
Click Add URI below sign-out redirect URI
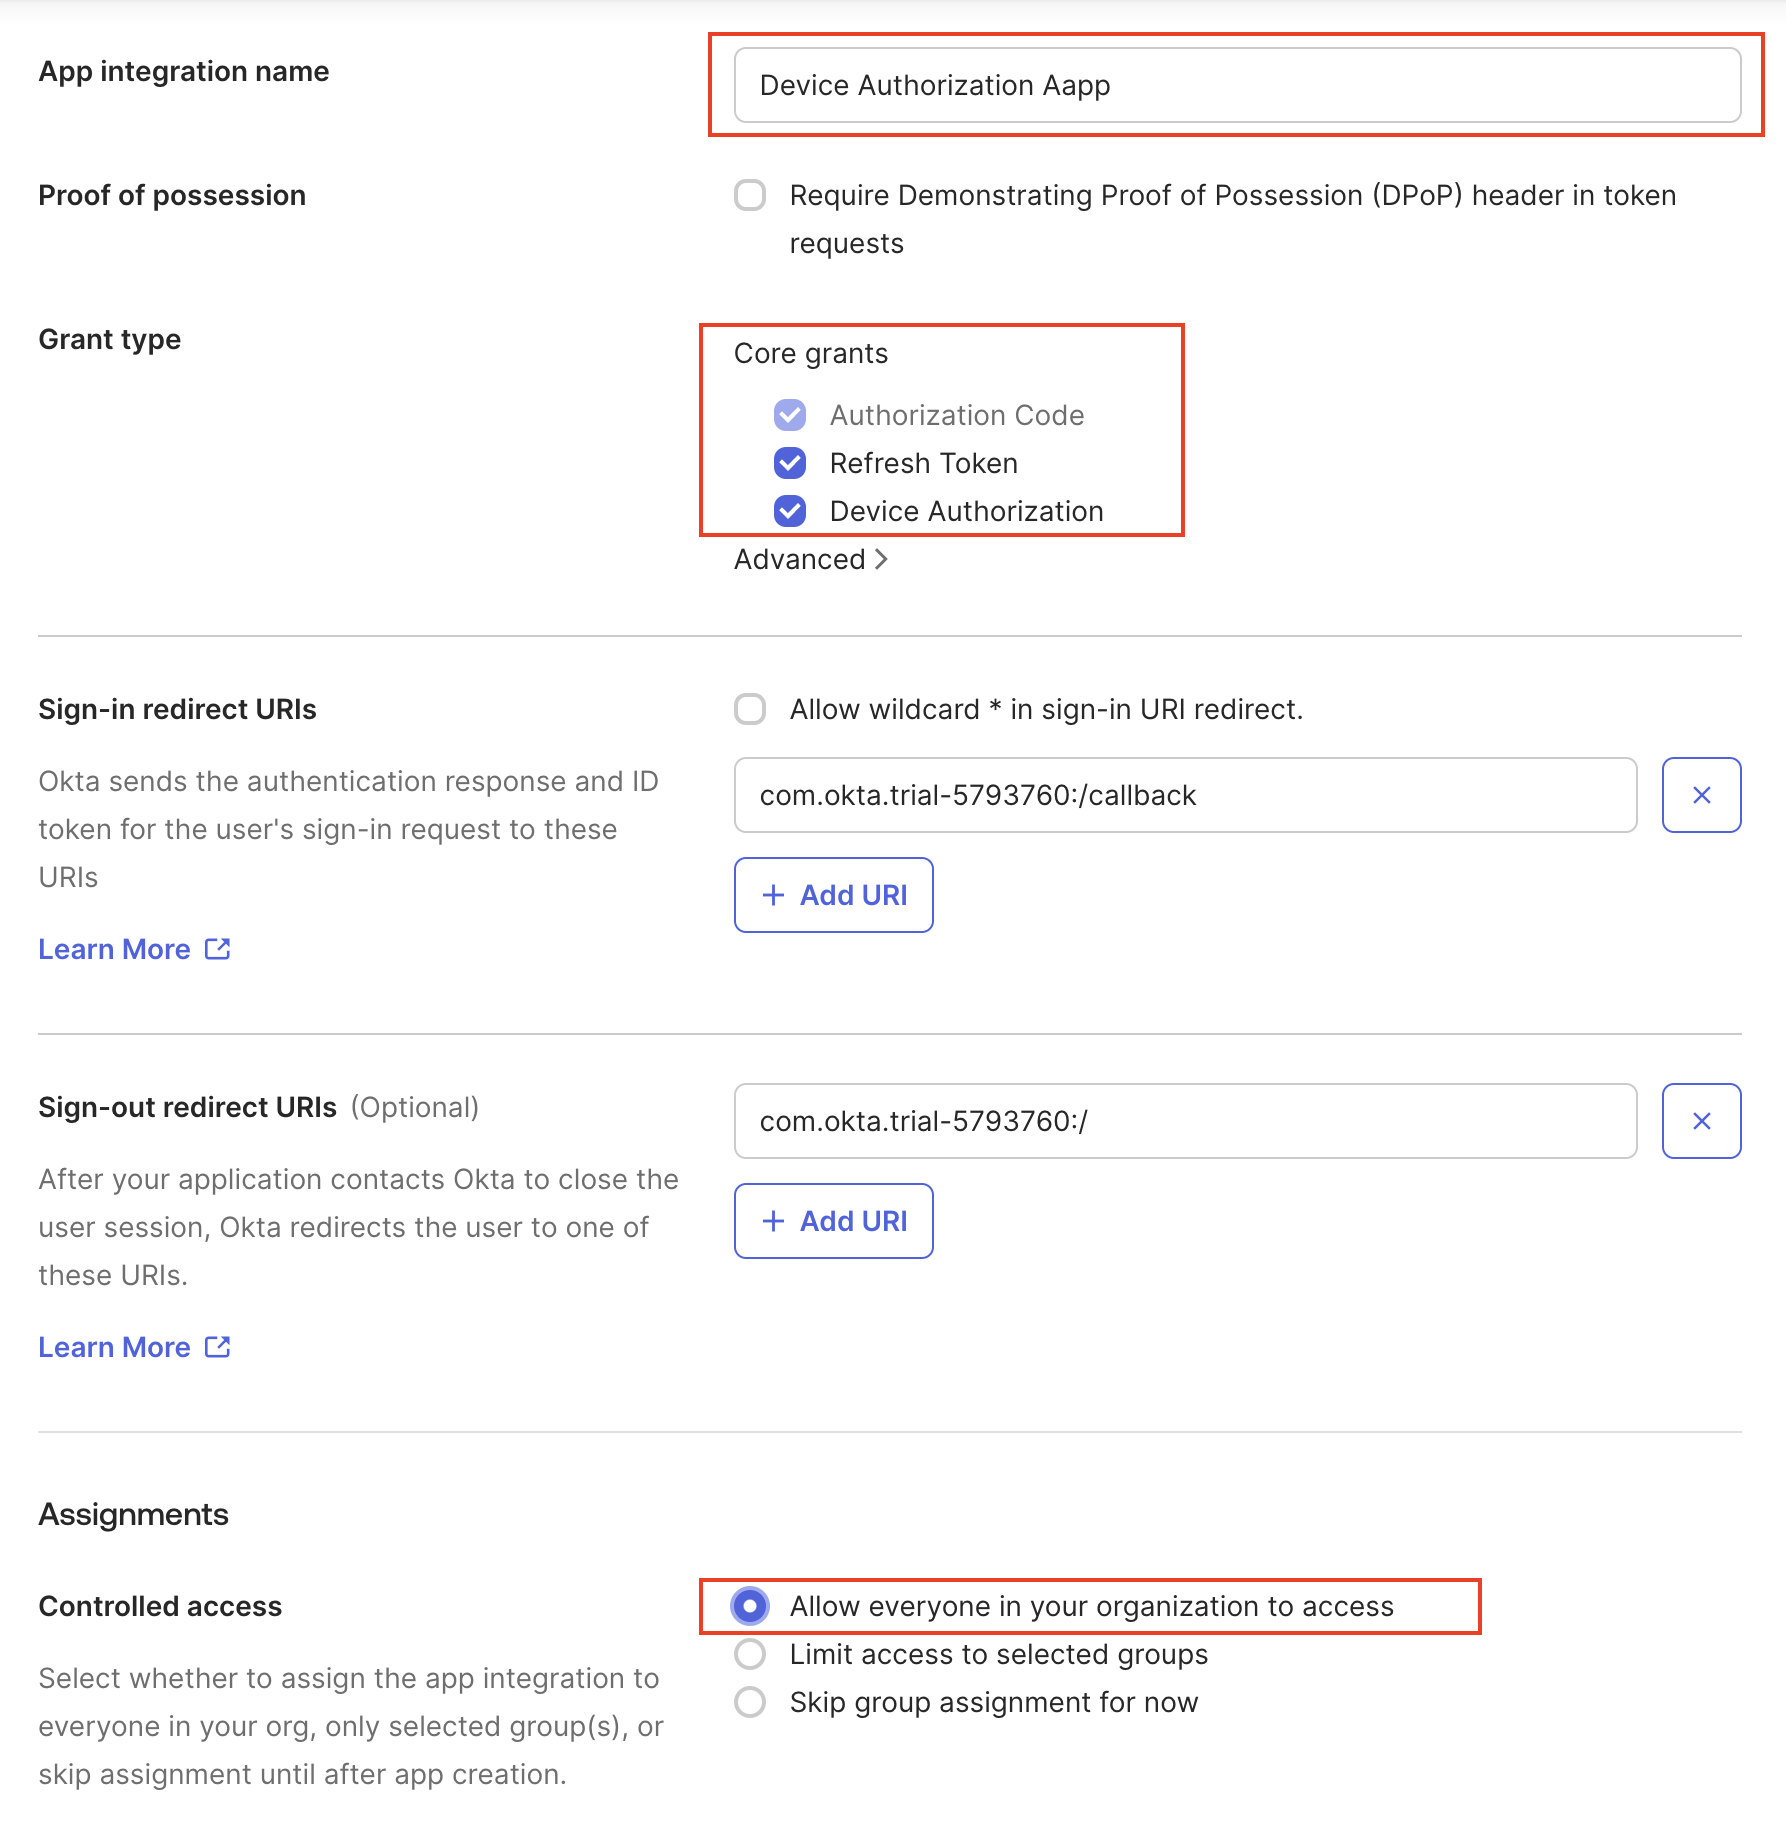pos(833,1220)
